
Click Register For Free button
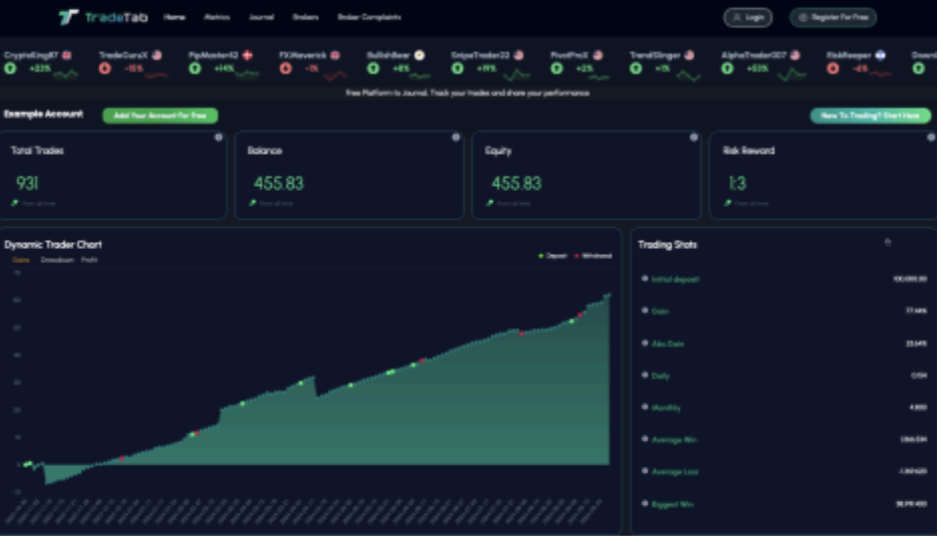(x=832, y=17)
